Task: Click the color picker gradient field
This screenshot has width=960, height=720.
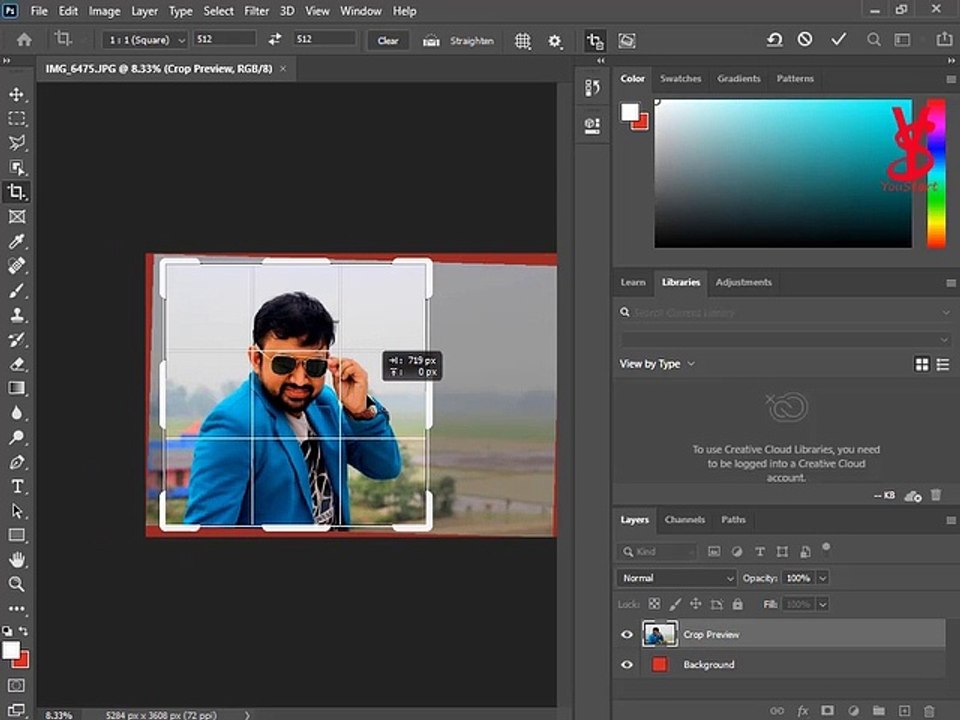Action: 782,173
